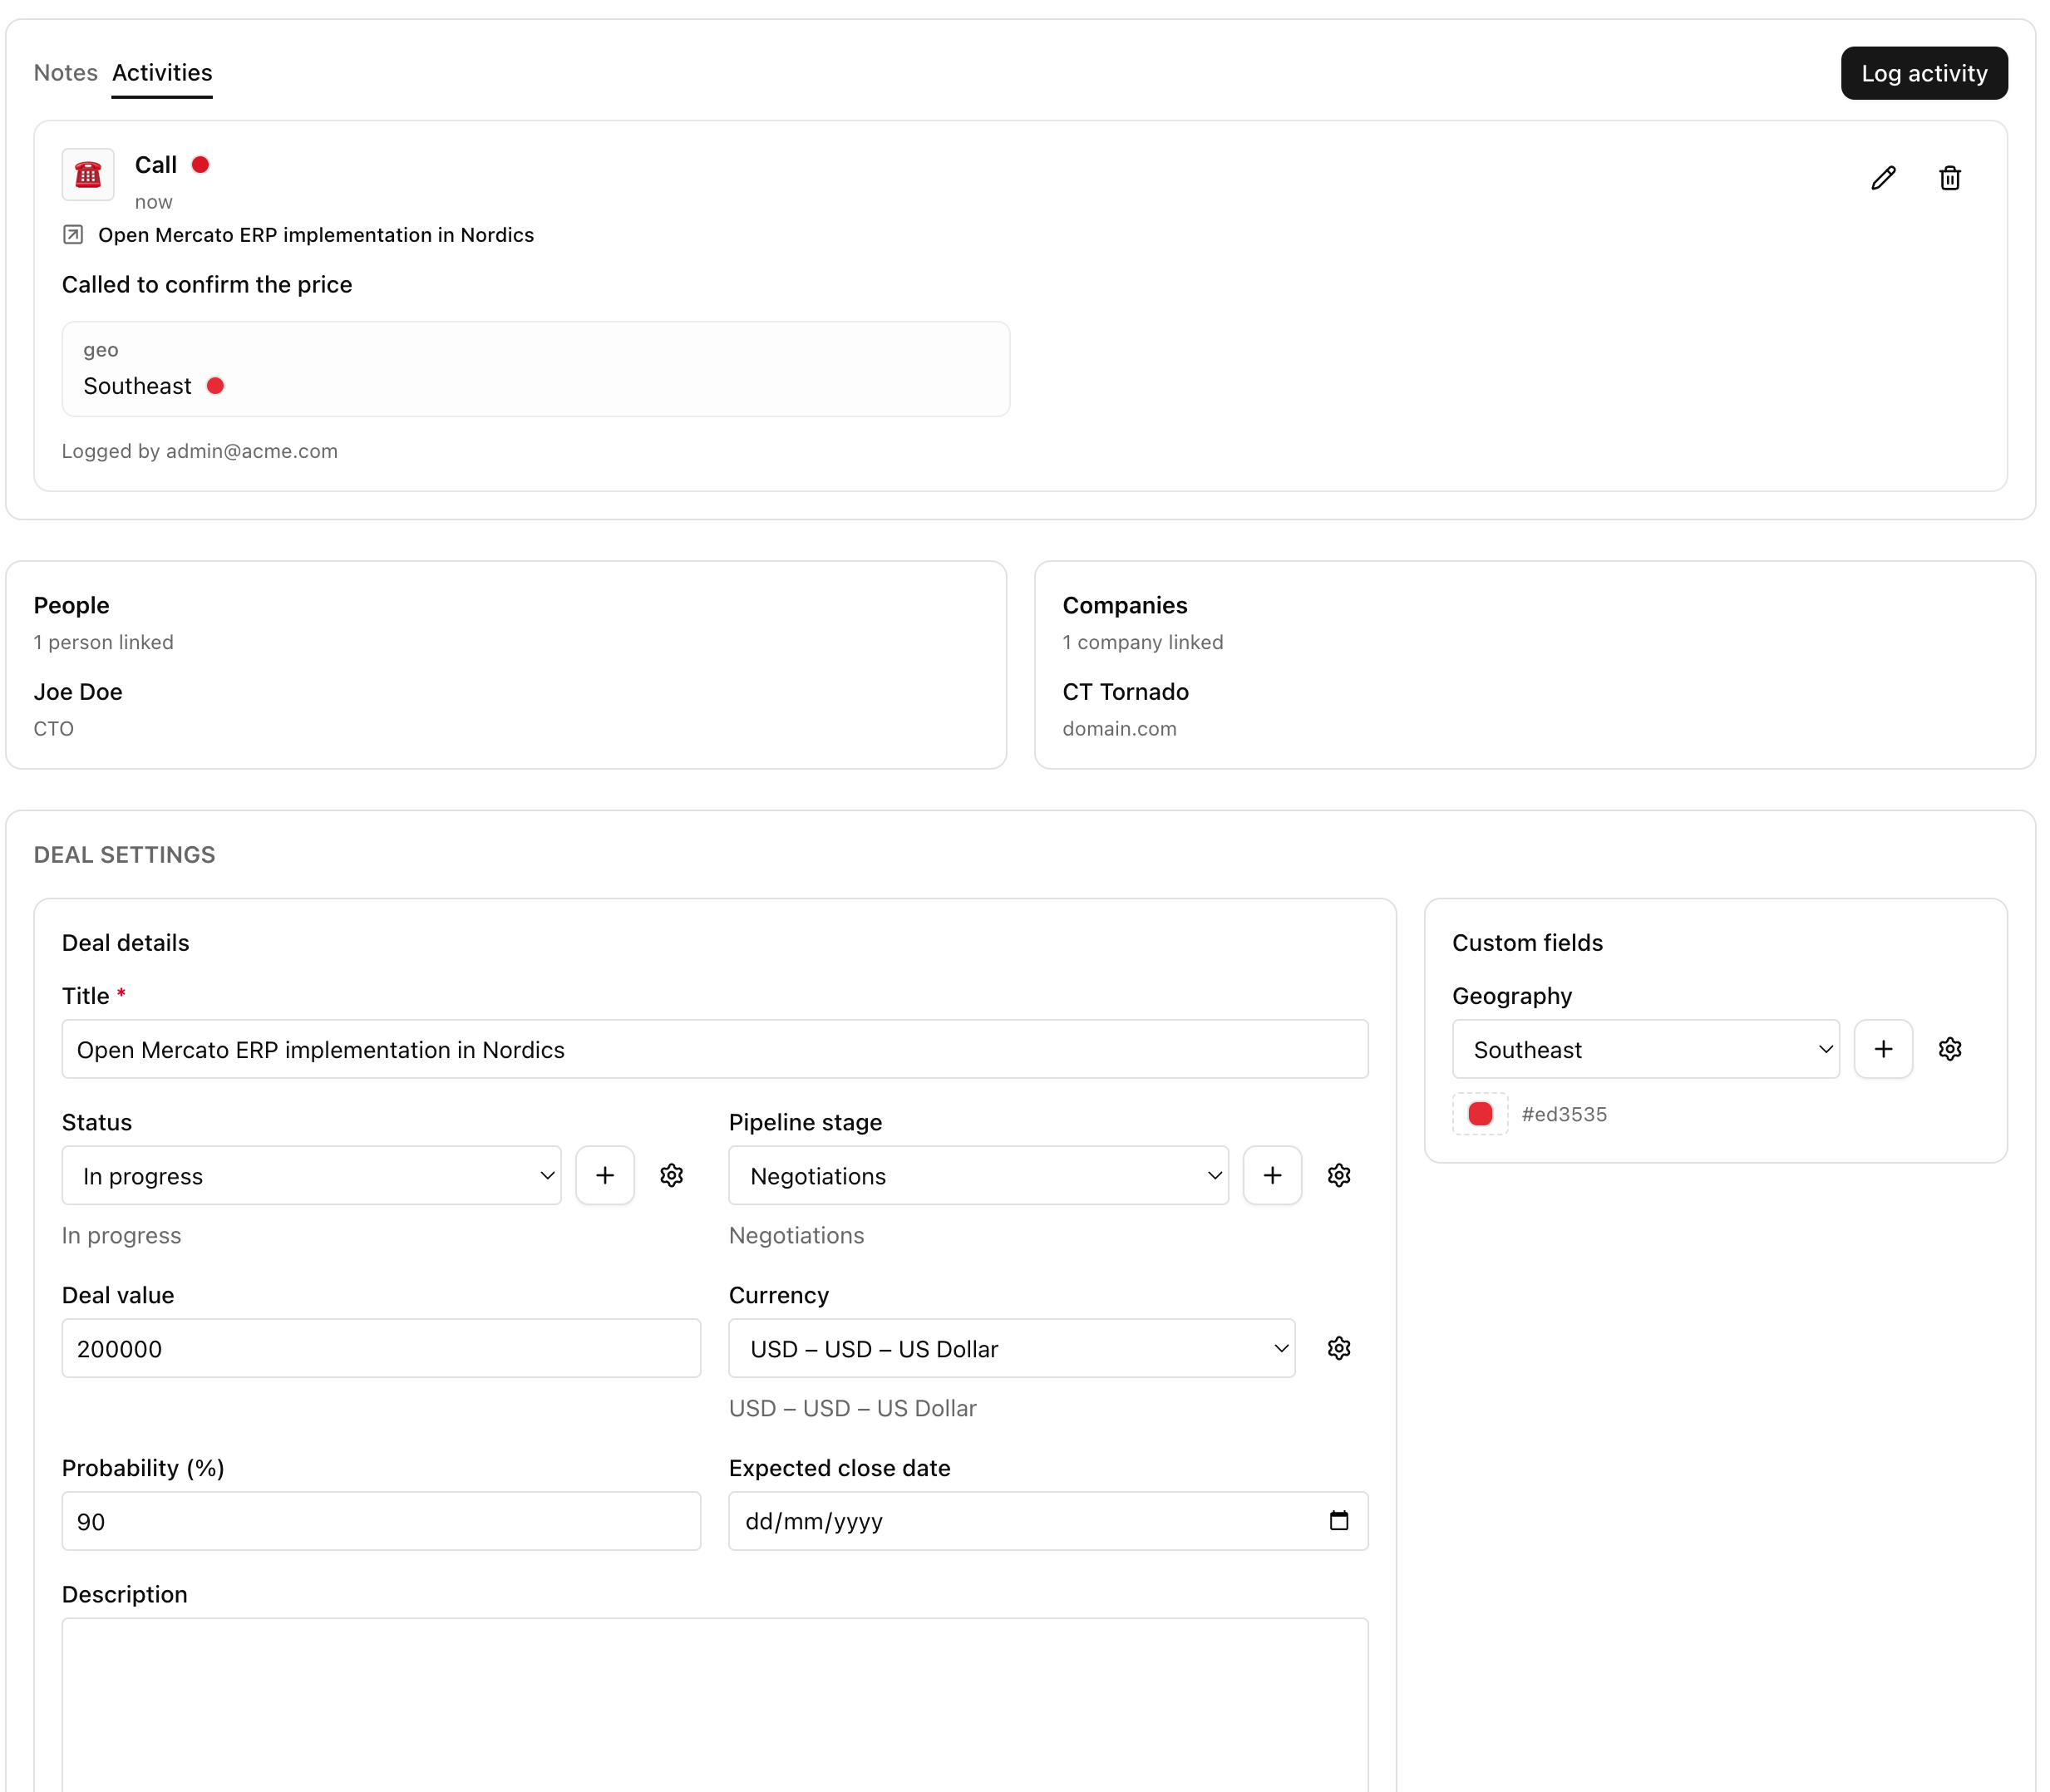
Task: Open Geography settings gear icon
Action: [1949, 1049]
